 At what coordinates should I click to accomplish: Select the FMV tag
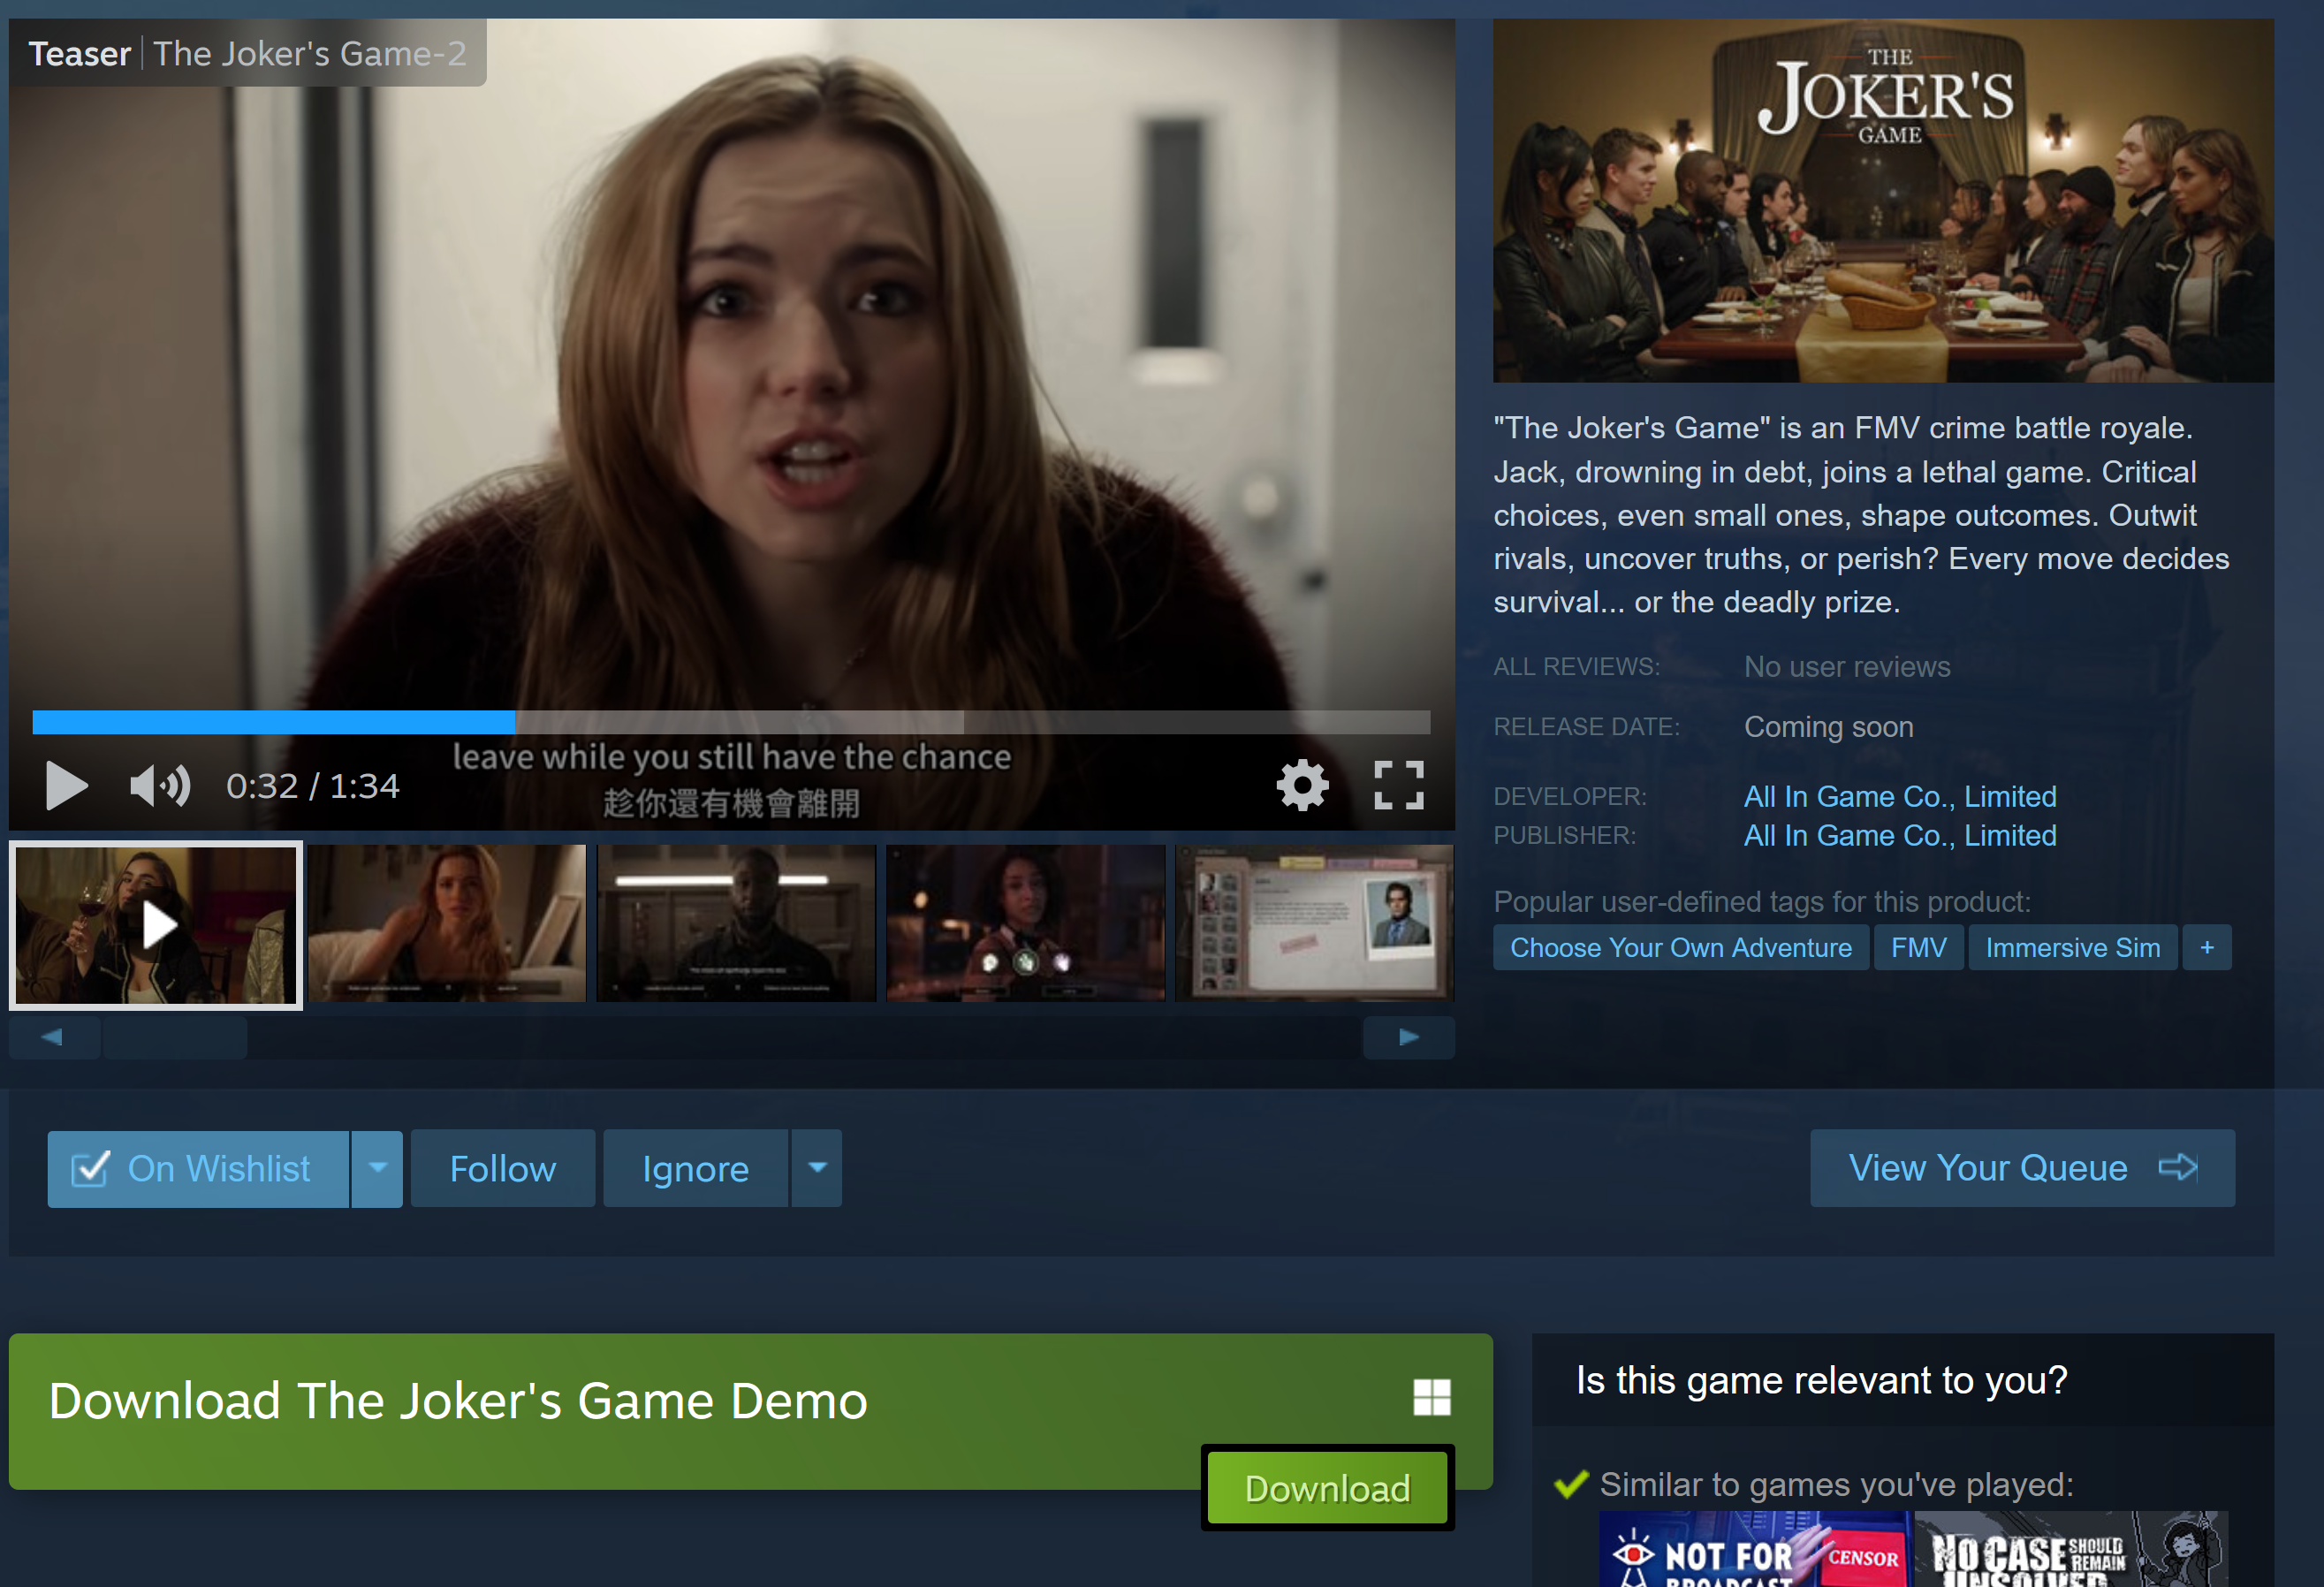tap(1918, 948)
